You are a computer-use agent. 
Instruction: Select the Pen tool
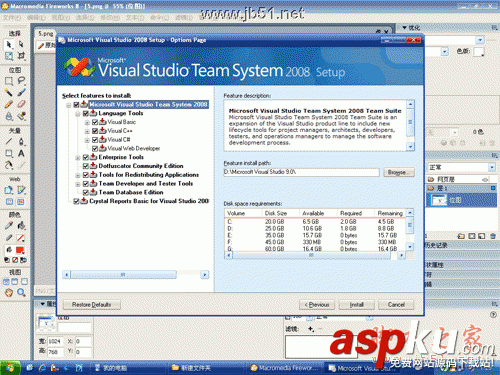(x=21, y=141)
